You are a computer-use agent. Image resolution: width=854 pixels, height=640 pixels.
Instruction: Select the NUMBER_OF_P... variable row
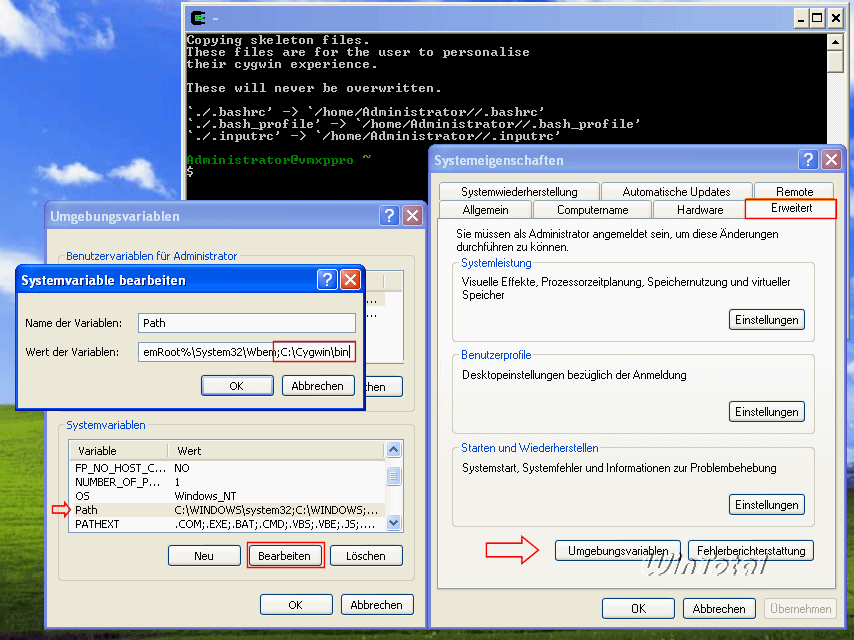tap(228, 482)
